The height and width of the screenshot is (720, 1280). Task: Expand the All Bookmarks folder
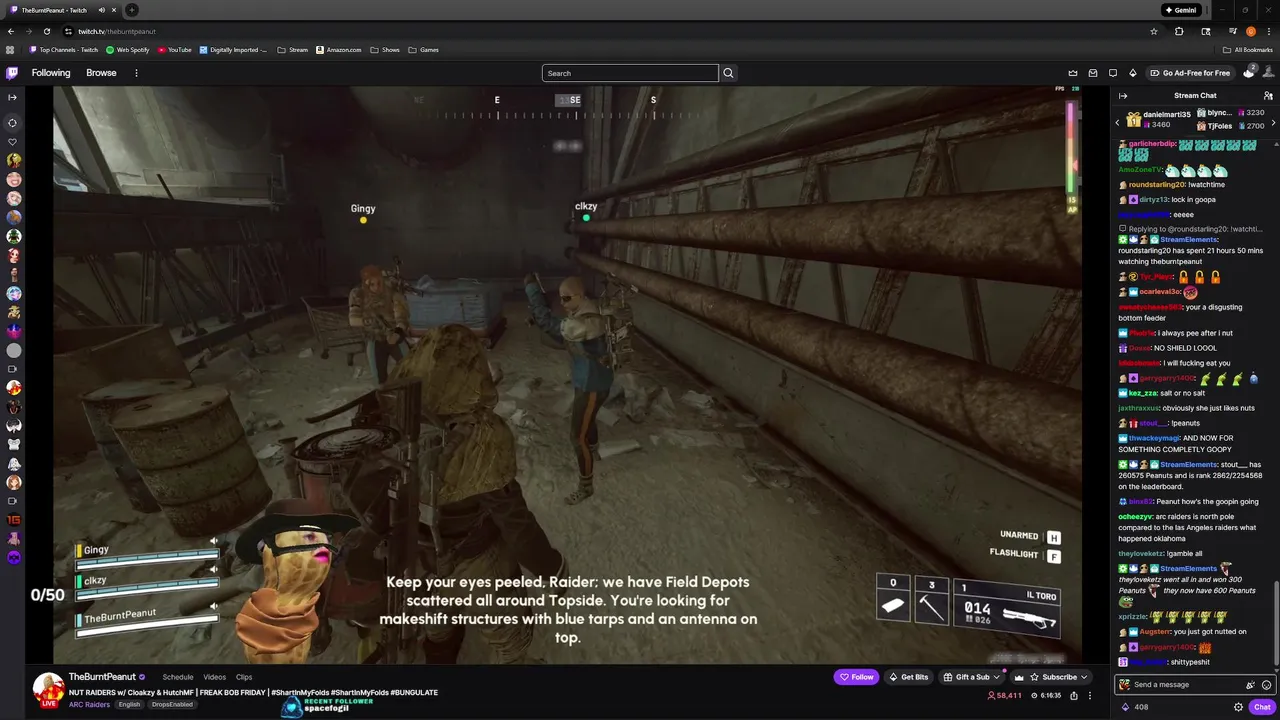(x=1247, y=50)
